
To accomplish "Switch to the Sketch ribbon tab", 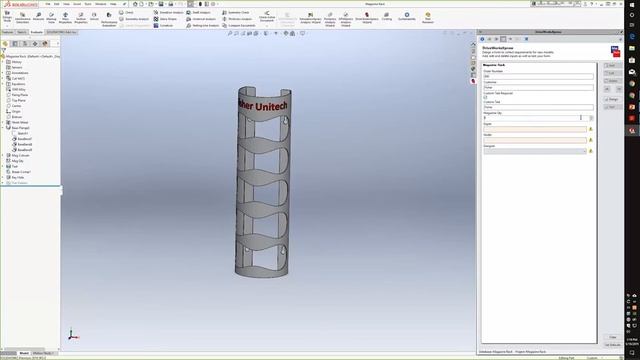I will click(x=22, y=32).
